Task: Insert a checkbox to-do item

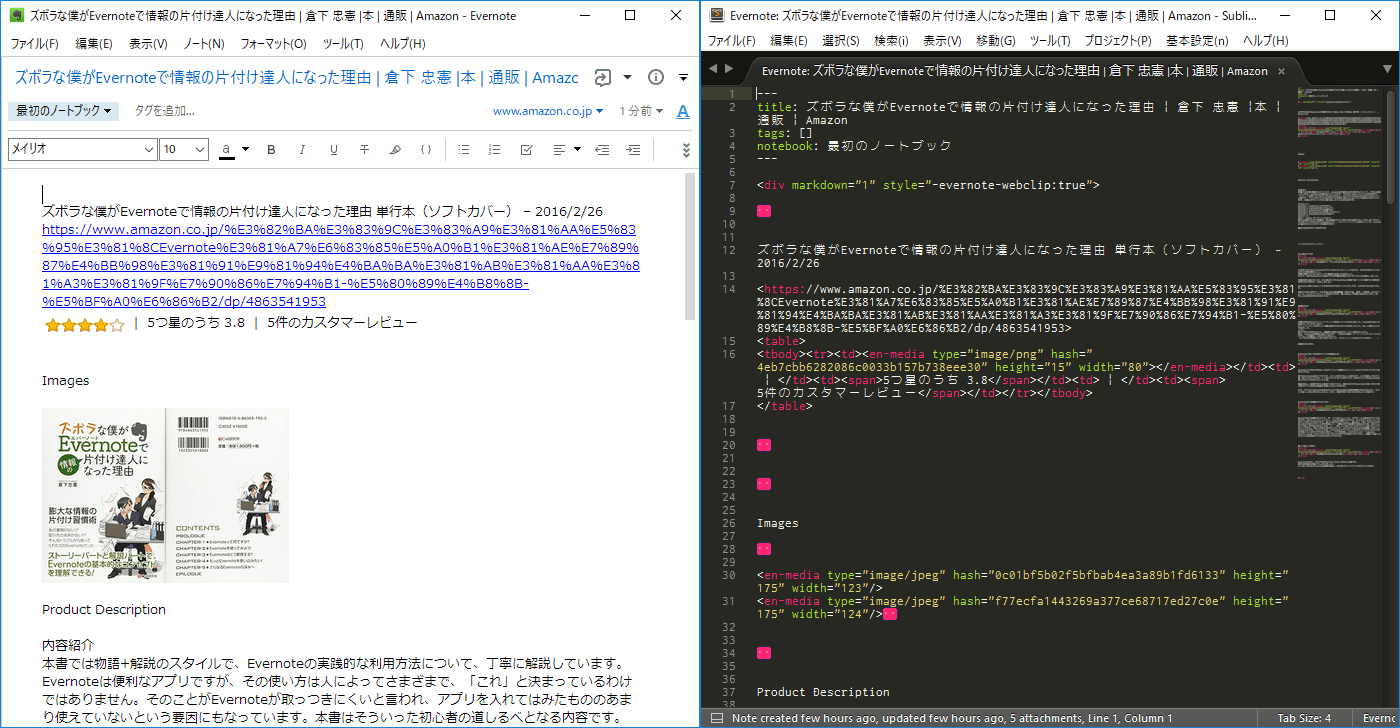Action: pyautogui.click(x=526, y=150)
